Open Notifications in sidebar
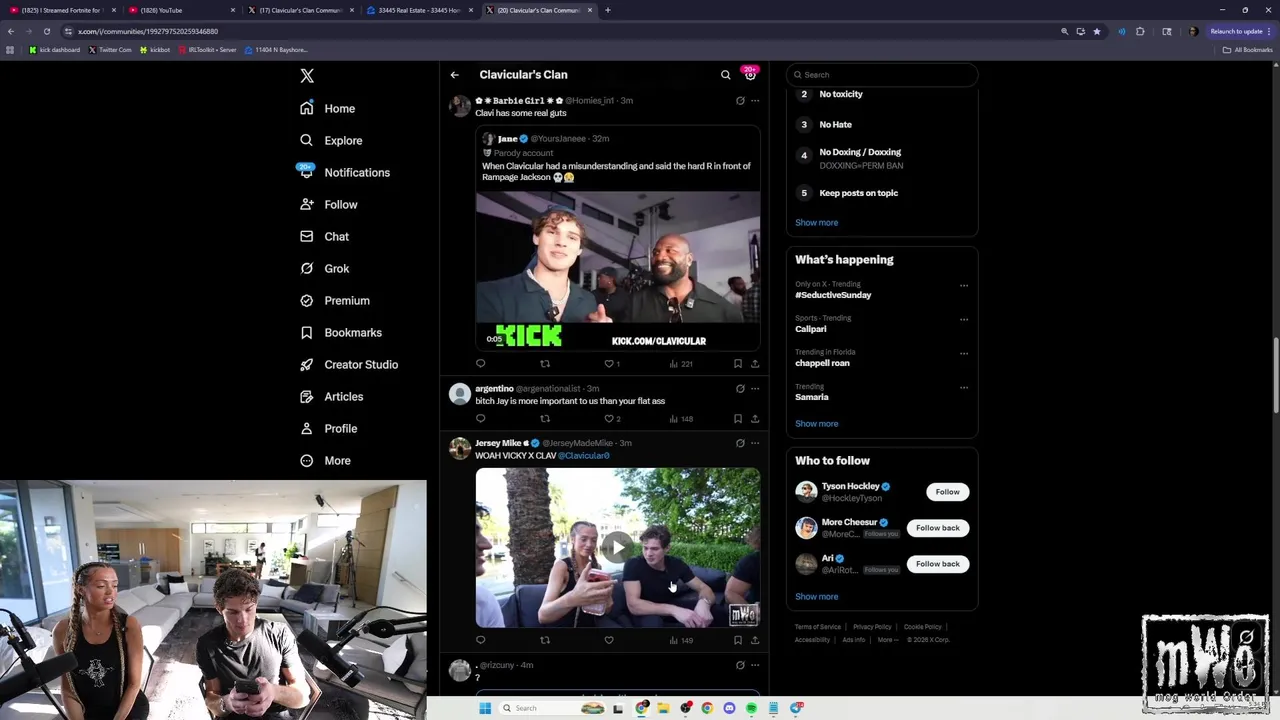 [345, 172]
